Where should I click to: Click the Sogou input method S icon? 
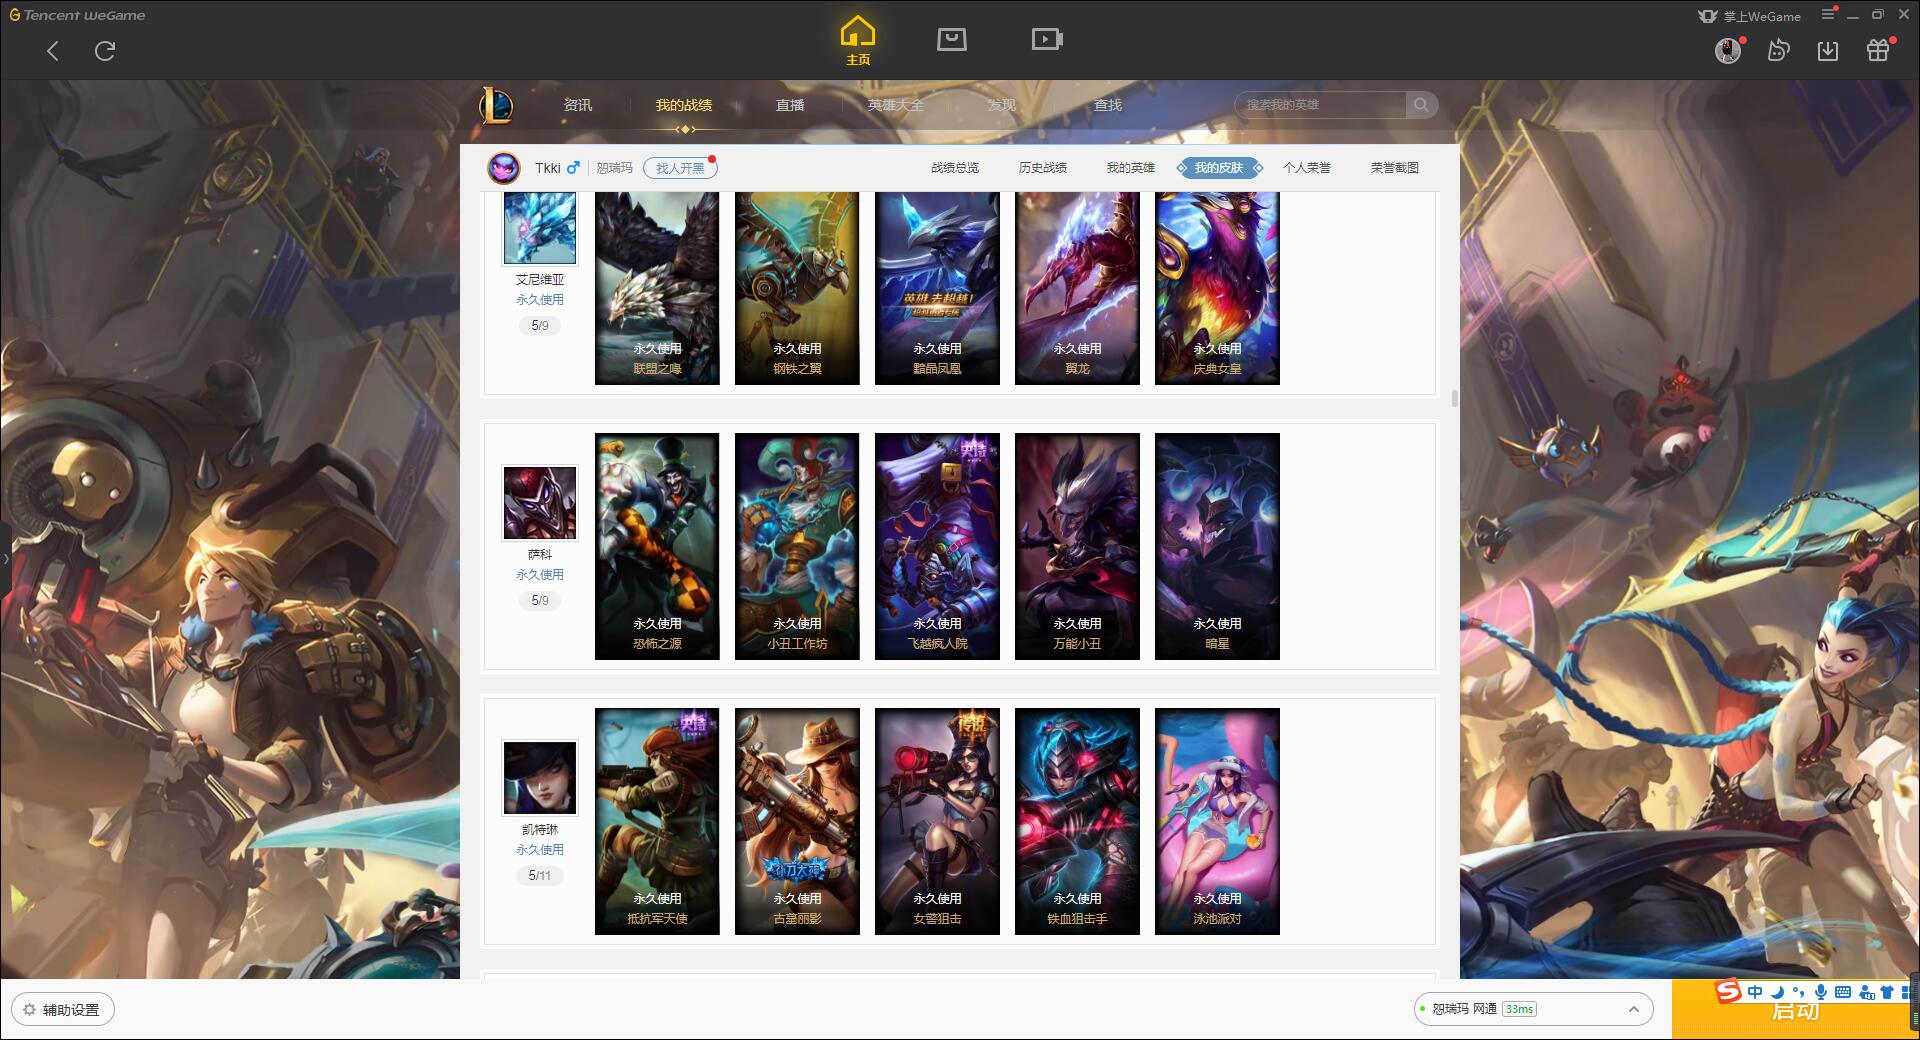click(x=1729, y=991)
